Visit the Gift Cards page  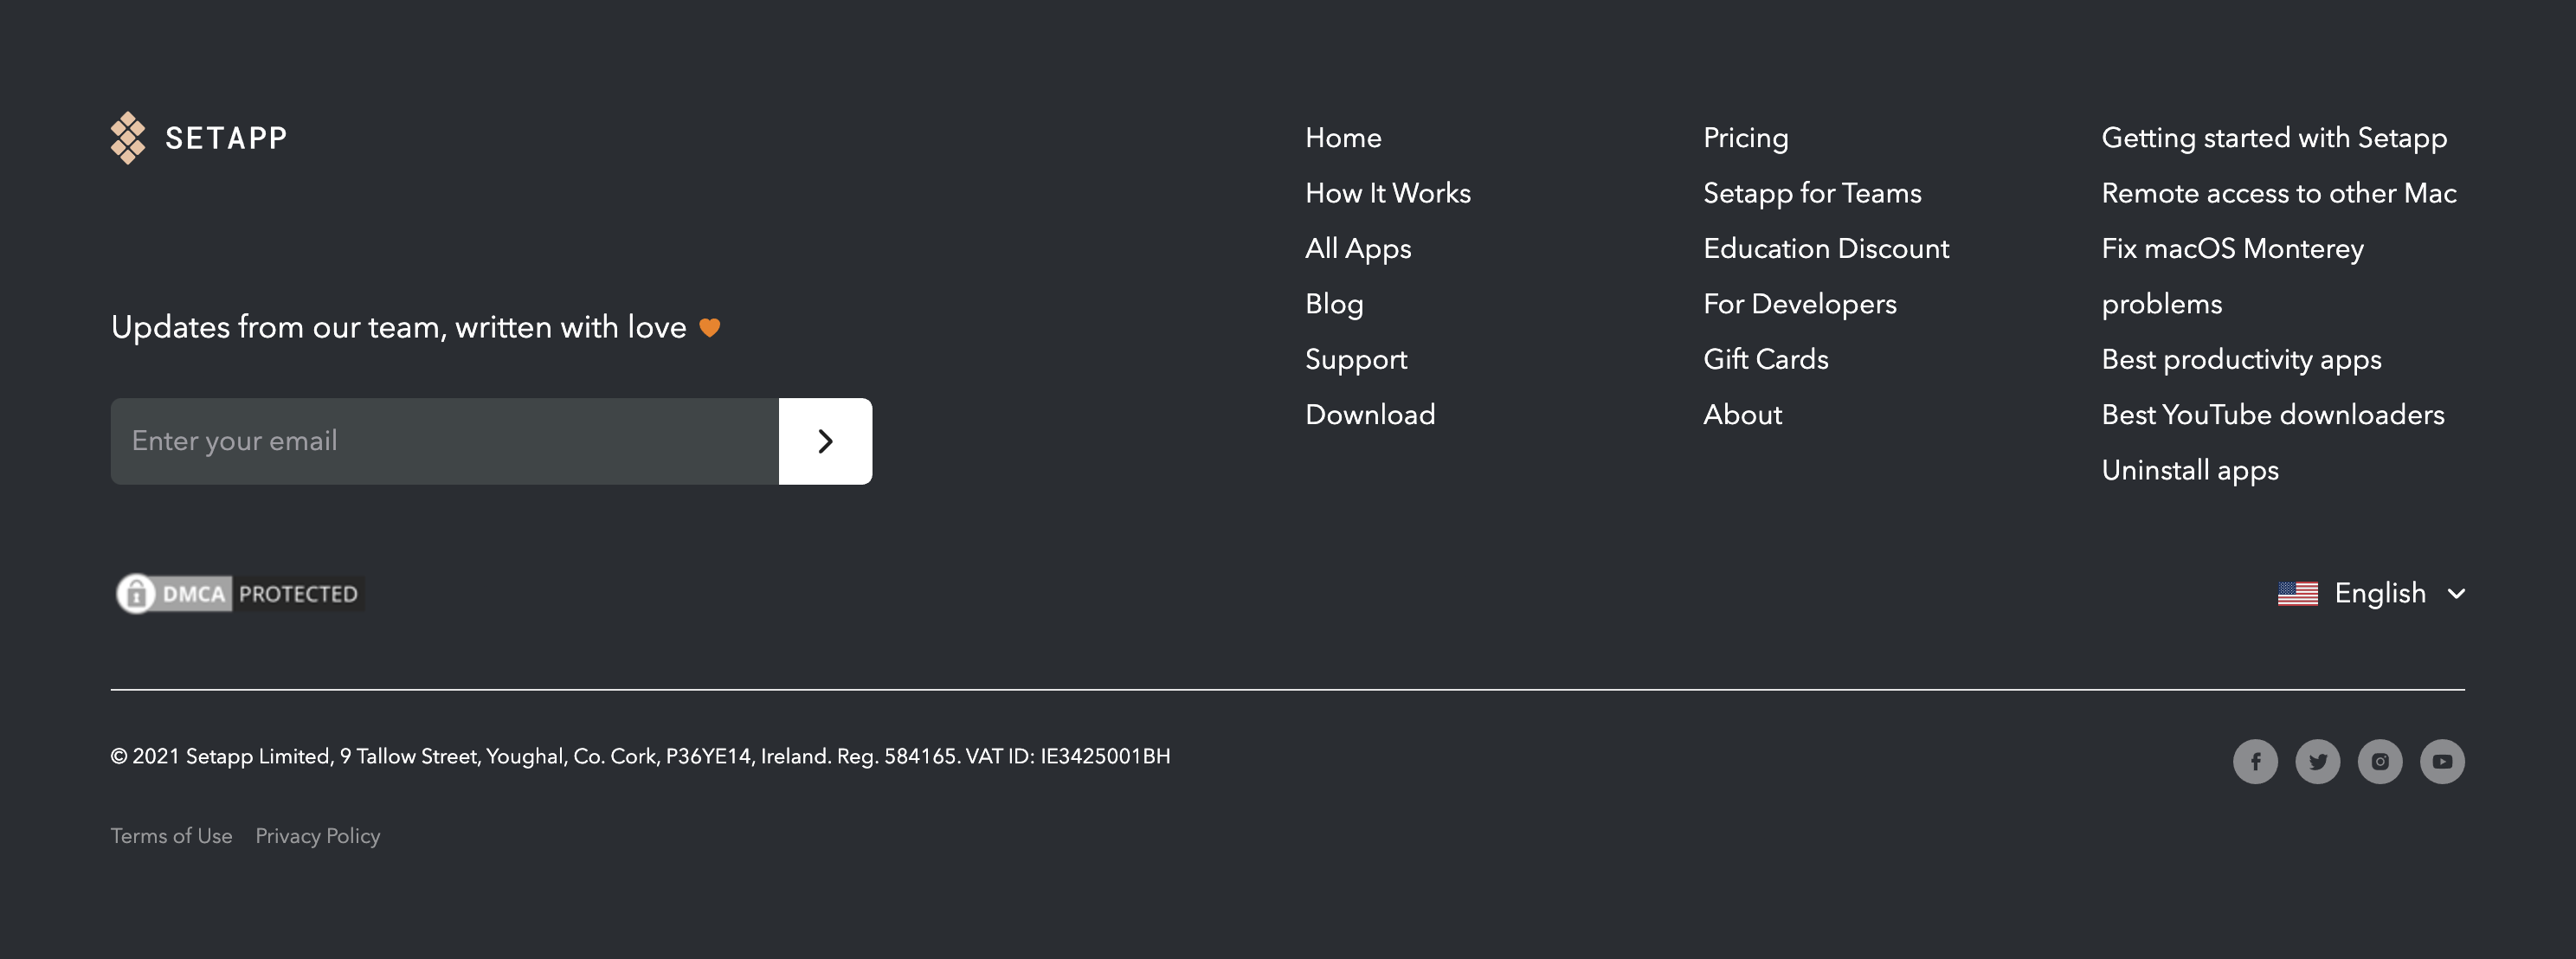click(1766, 359)
